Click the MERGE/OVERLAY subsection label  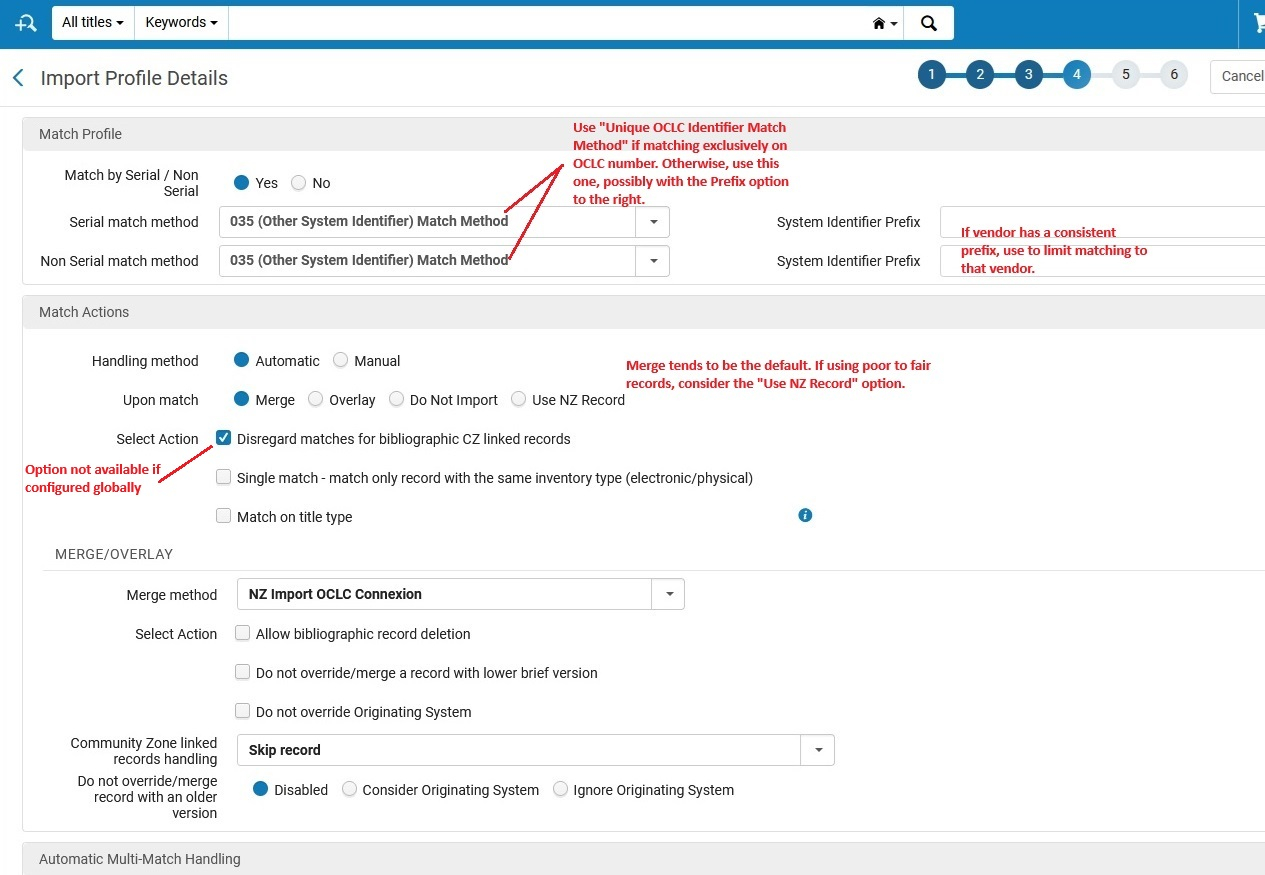[114, 554]
